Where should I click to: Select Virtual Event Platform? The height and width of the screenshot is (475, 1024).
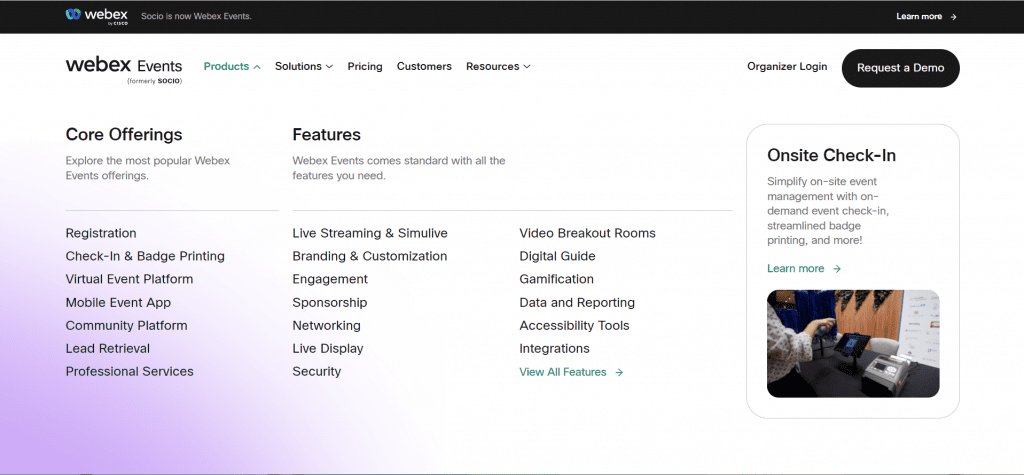pos(129,279)
